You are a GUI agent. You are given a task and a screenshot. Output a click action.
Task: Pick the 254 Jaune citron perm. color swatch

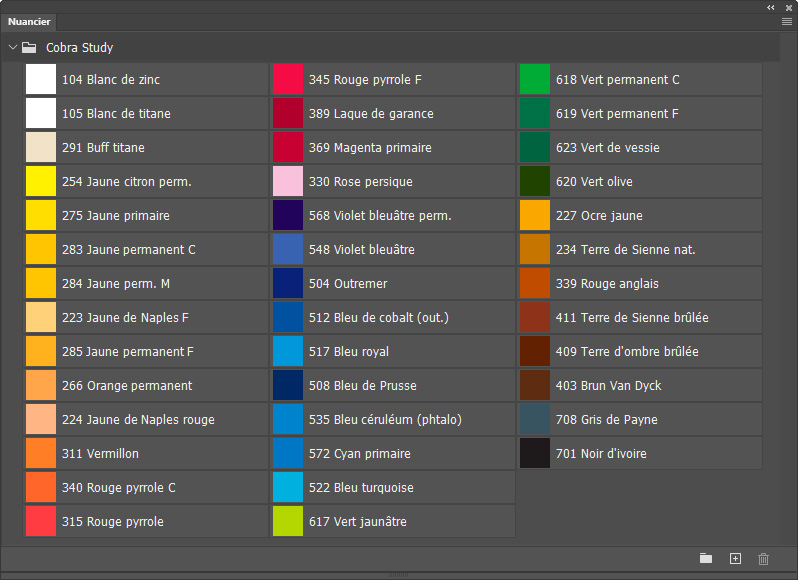point(41,181)
